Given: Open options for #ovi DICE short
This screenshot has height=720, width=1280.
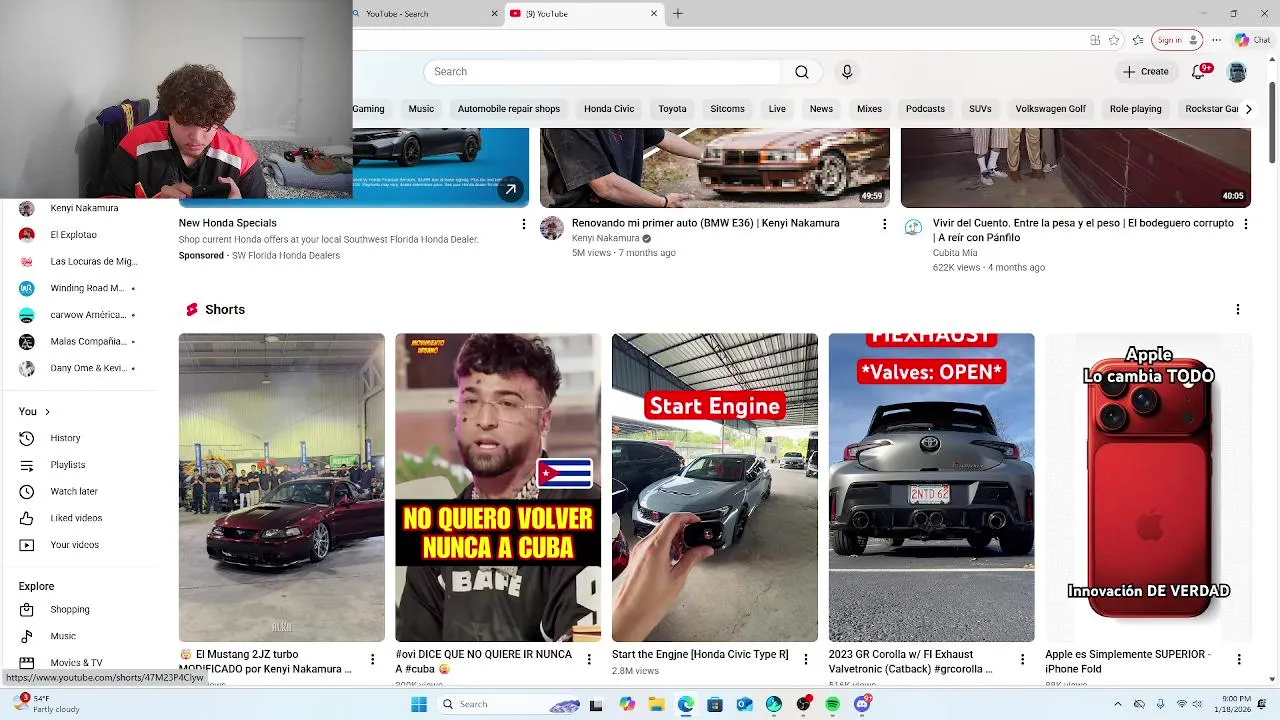Looking at the screenshot, I should 589,659.
